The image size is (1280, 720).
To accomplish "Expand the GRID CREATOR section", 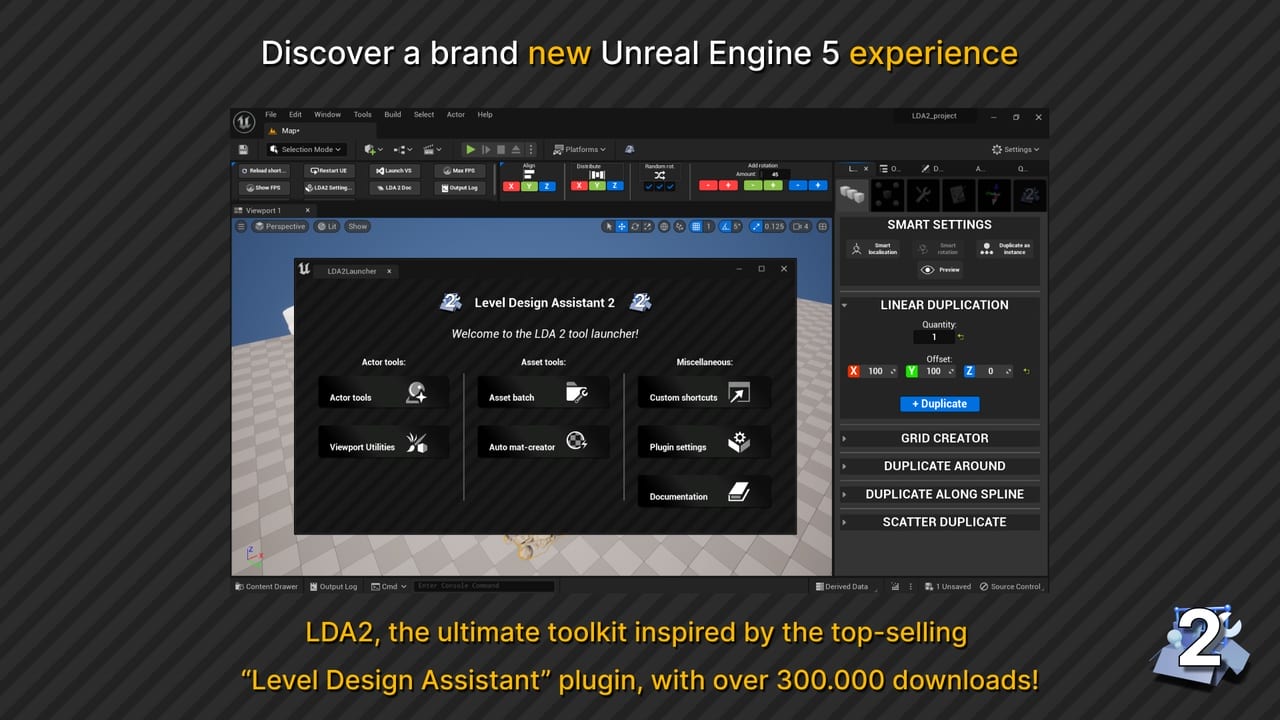I will coord(943,438).
